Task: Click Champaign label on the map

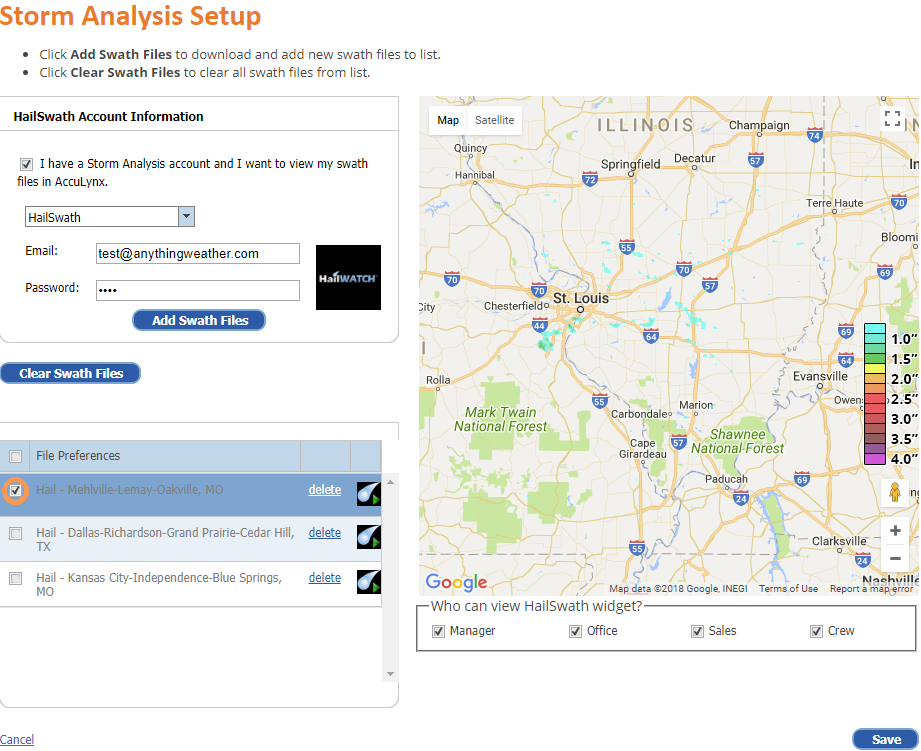Action: 759,125
